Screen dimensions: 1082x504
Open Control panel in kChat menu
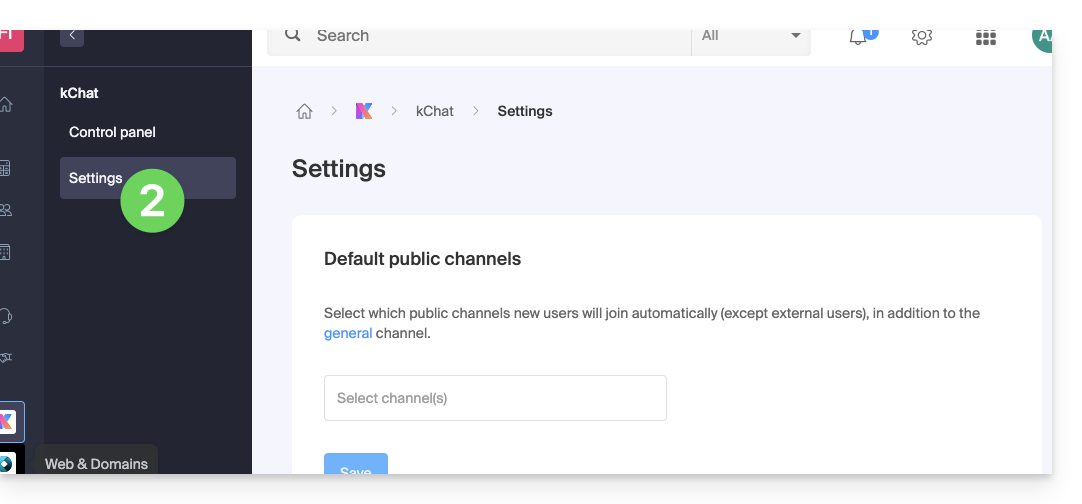click(x=112, y=132)
